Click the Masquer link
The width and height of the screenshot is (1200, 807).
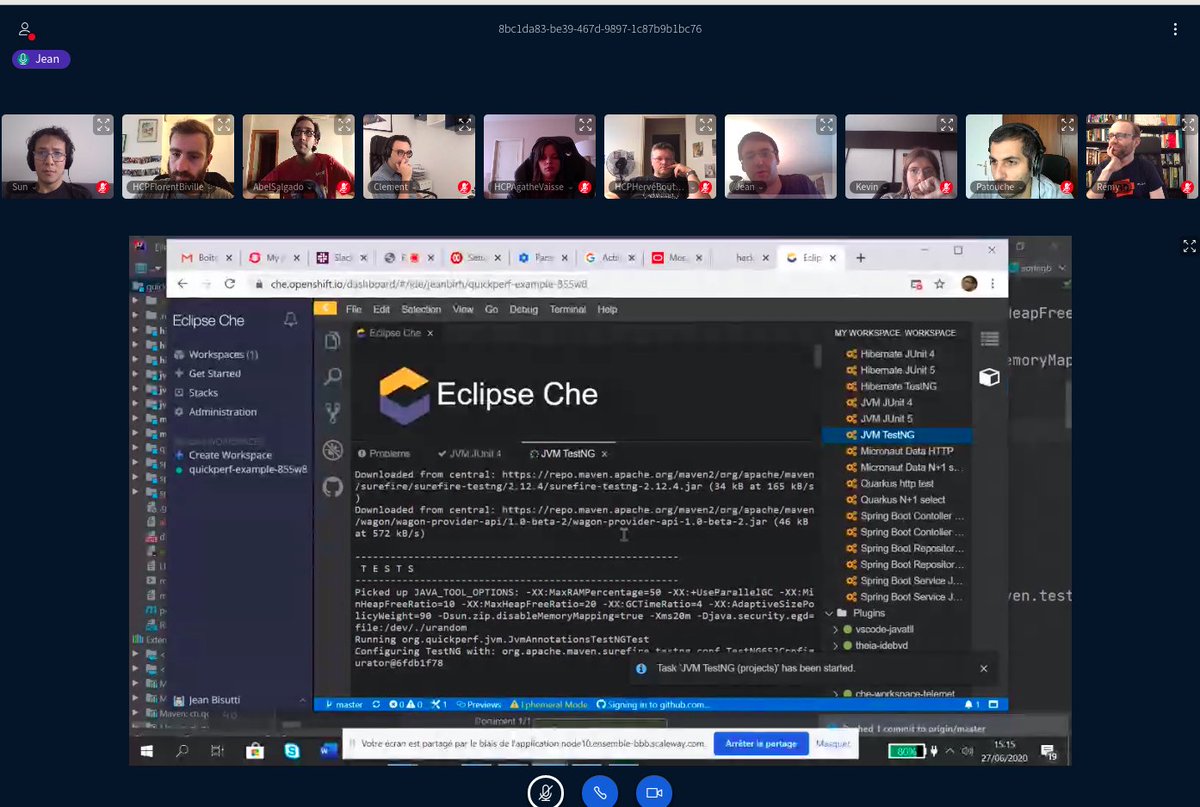(x=833, y=744)
